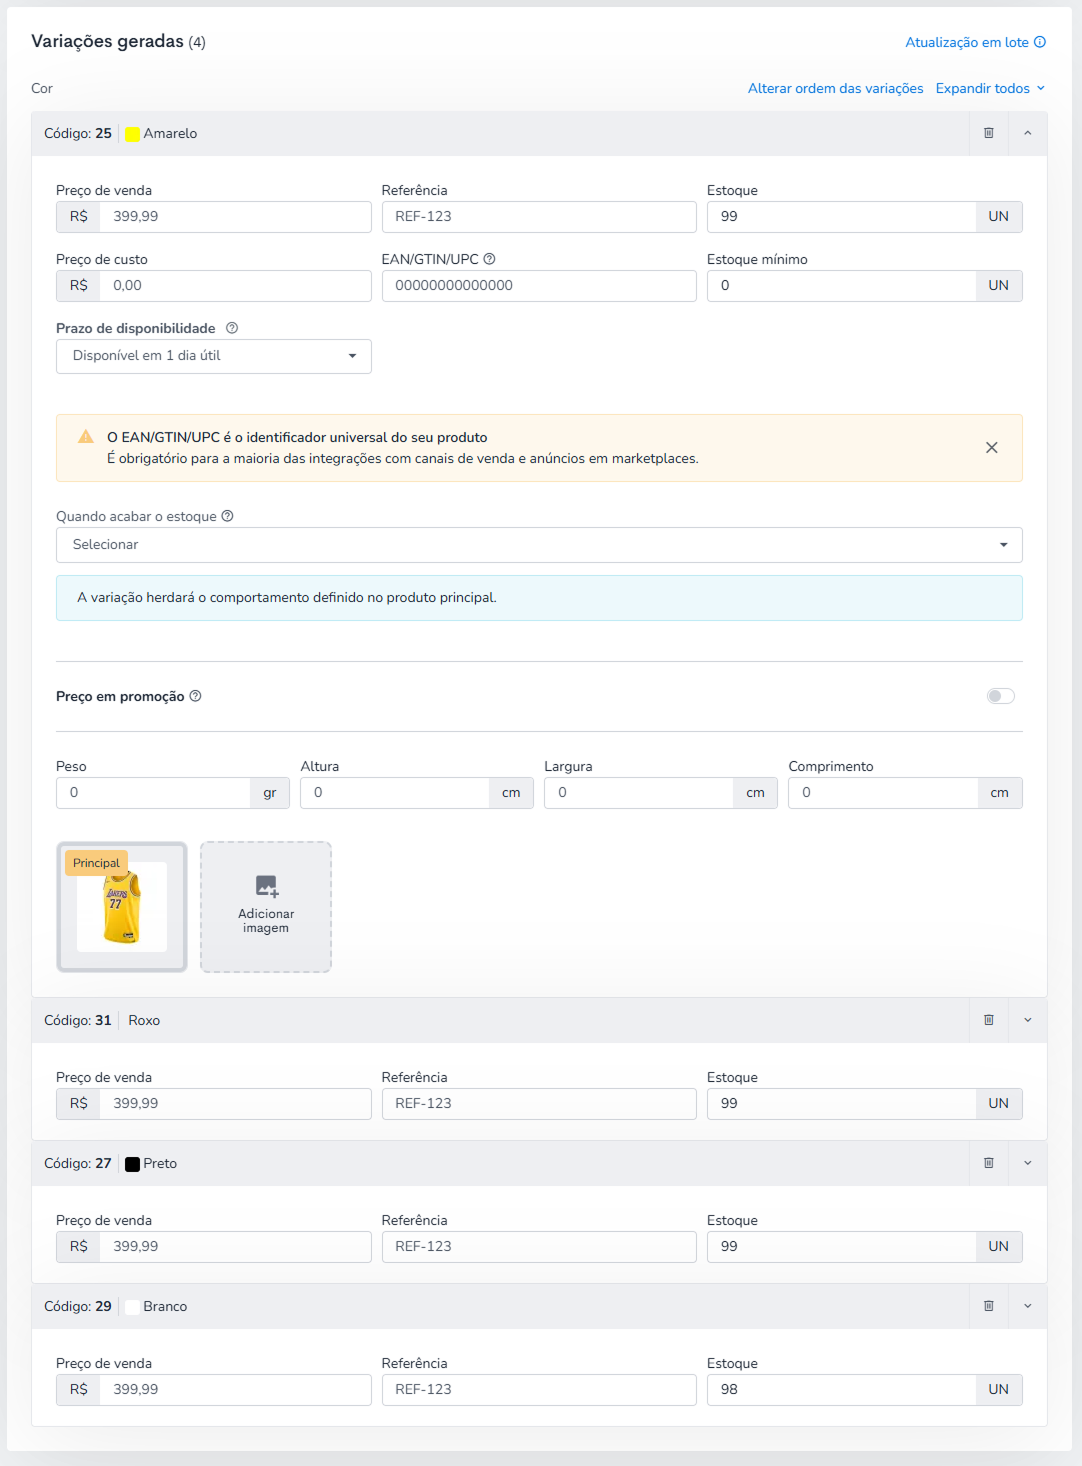Select the Principal jersey image thumbnail

122,907
